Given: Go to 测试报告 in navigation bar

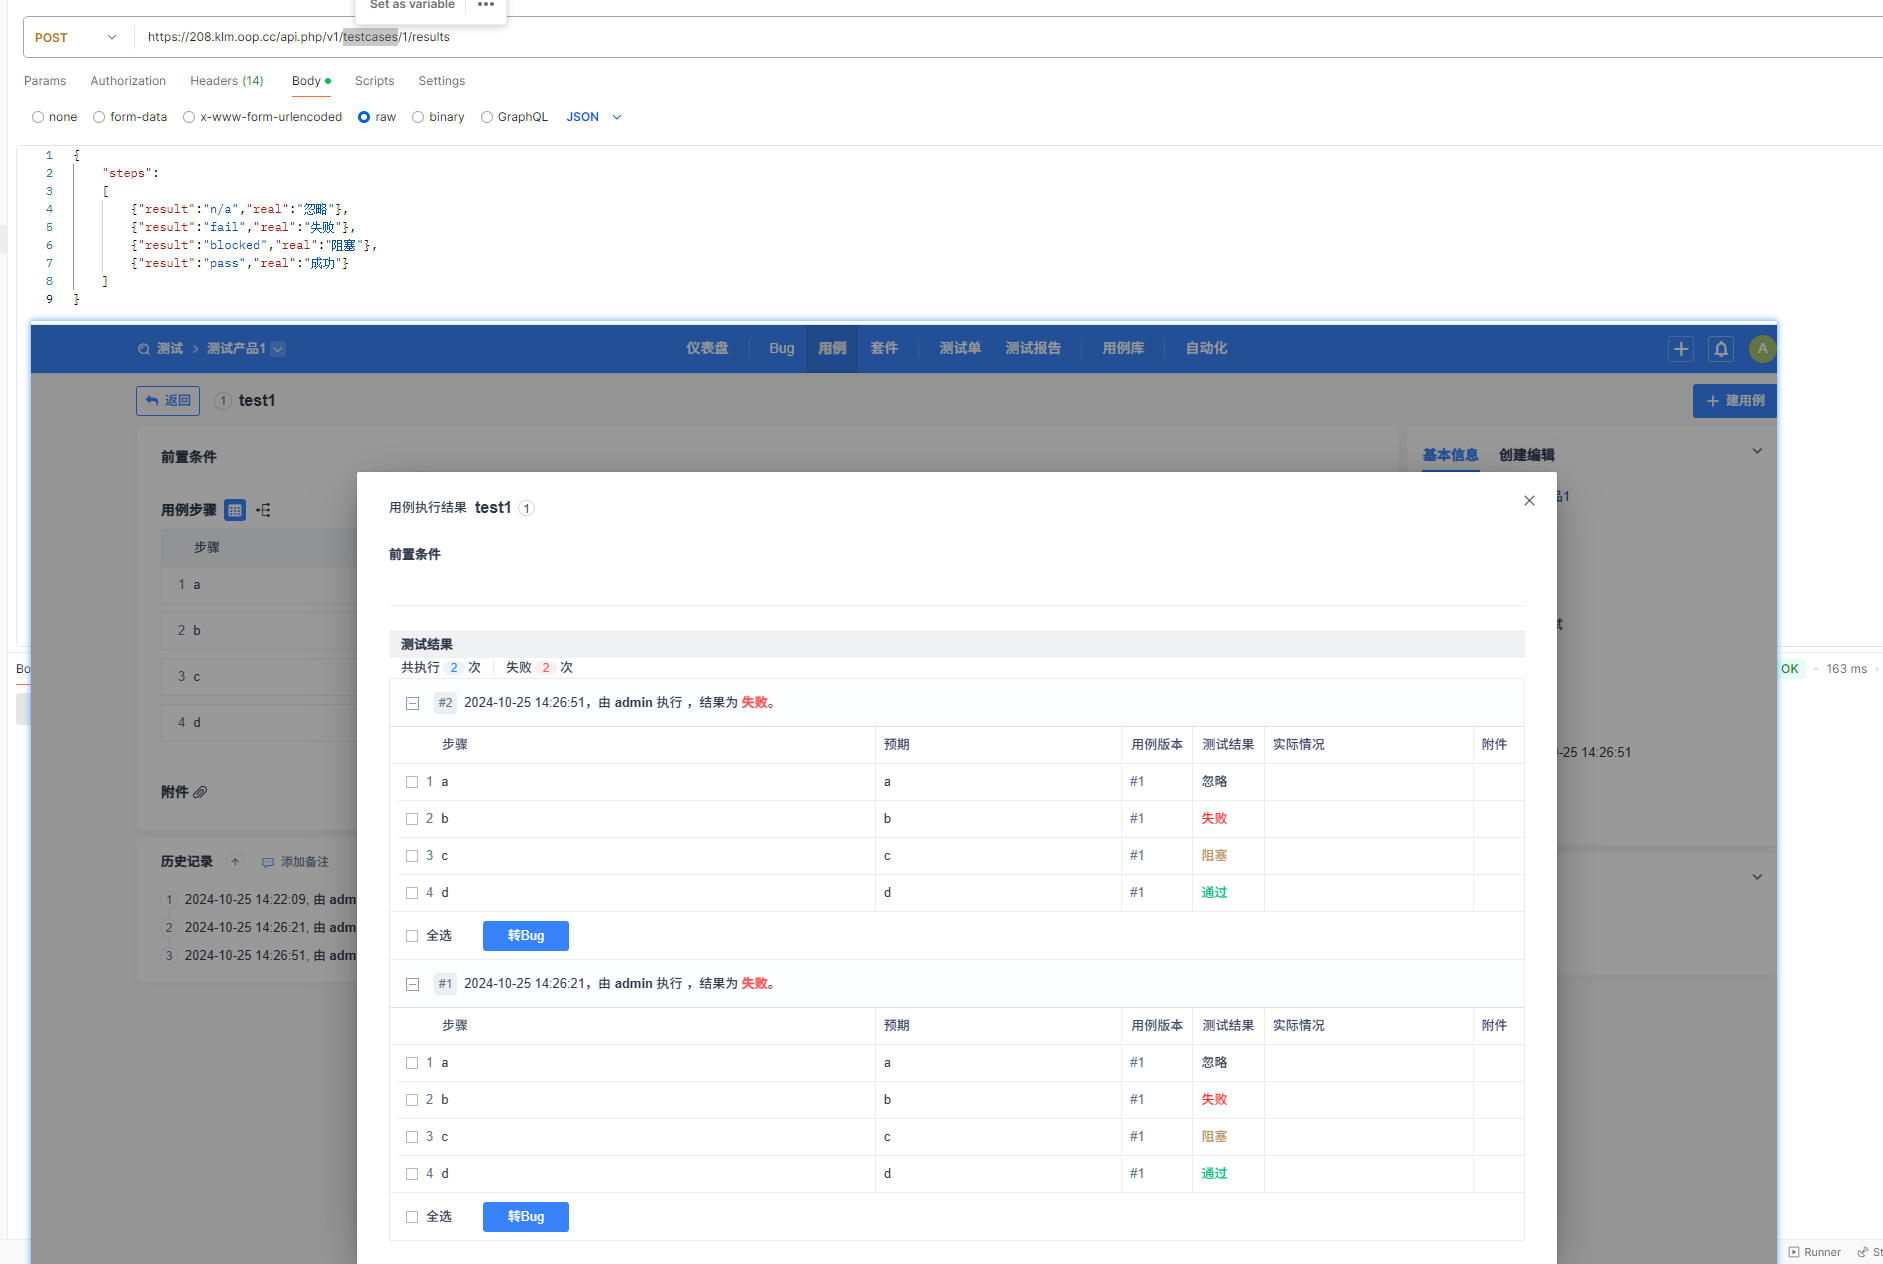Looking at the screenshot, I should click(x=1033, y=348).
